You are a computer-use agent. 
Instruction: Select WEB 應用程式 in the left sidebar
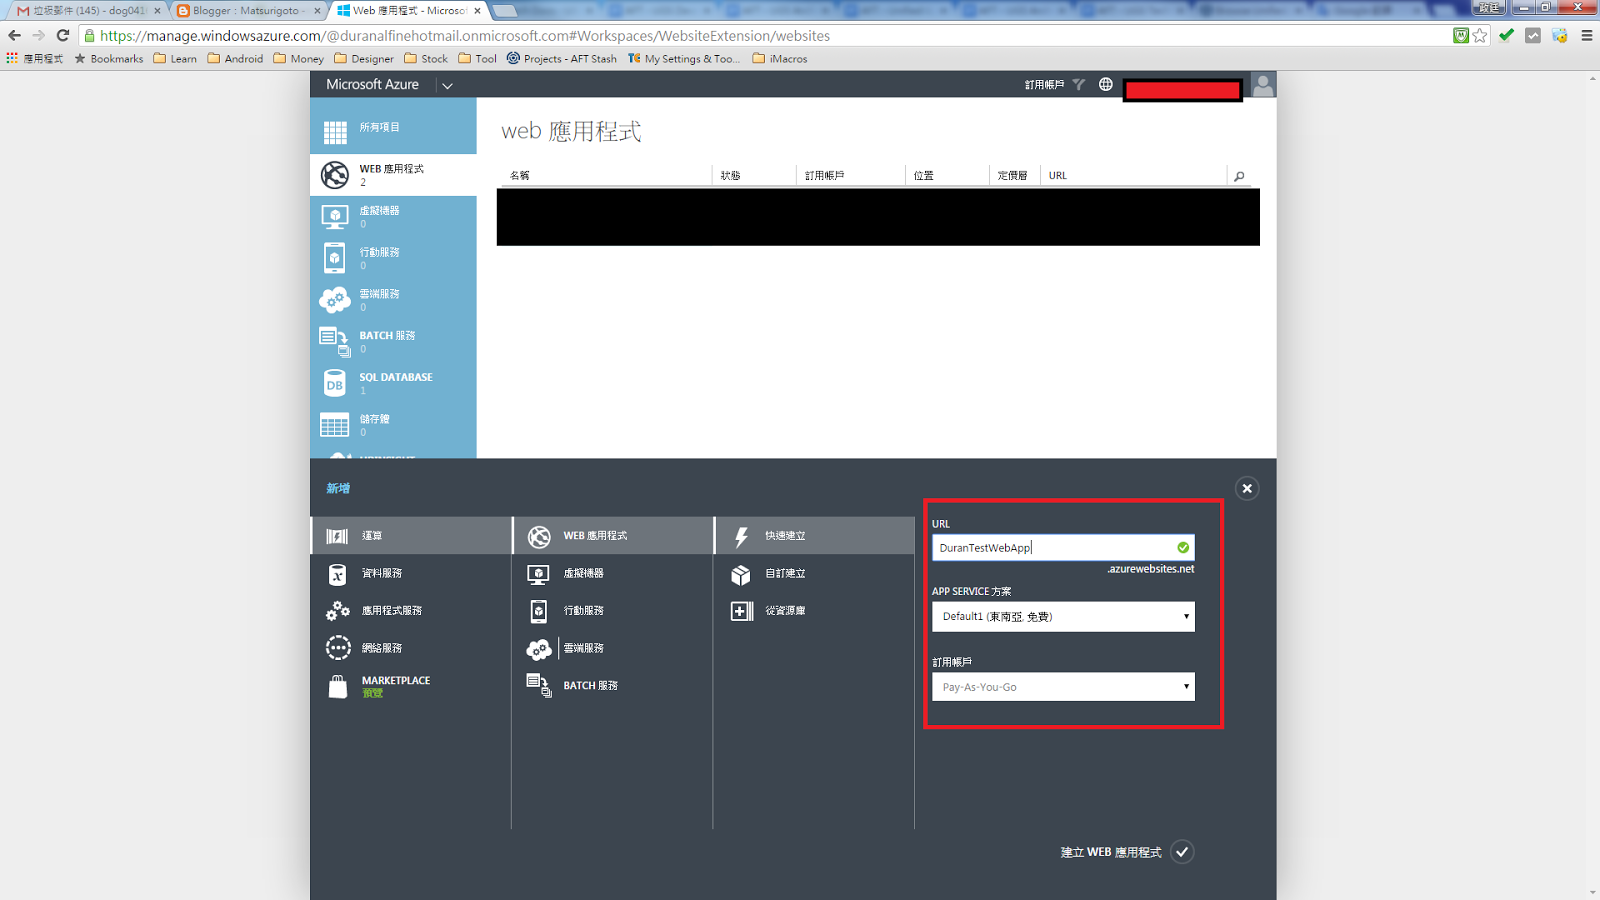pyautogui.click(x=393, y=174)
